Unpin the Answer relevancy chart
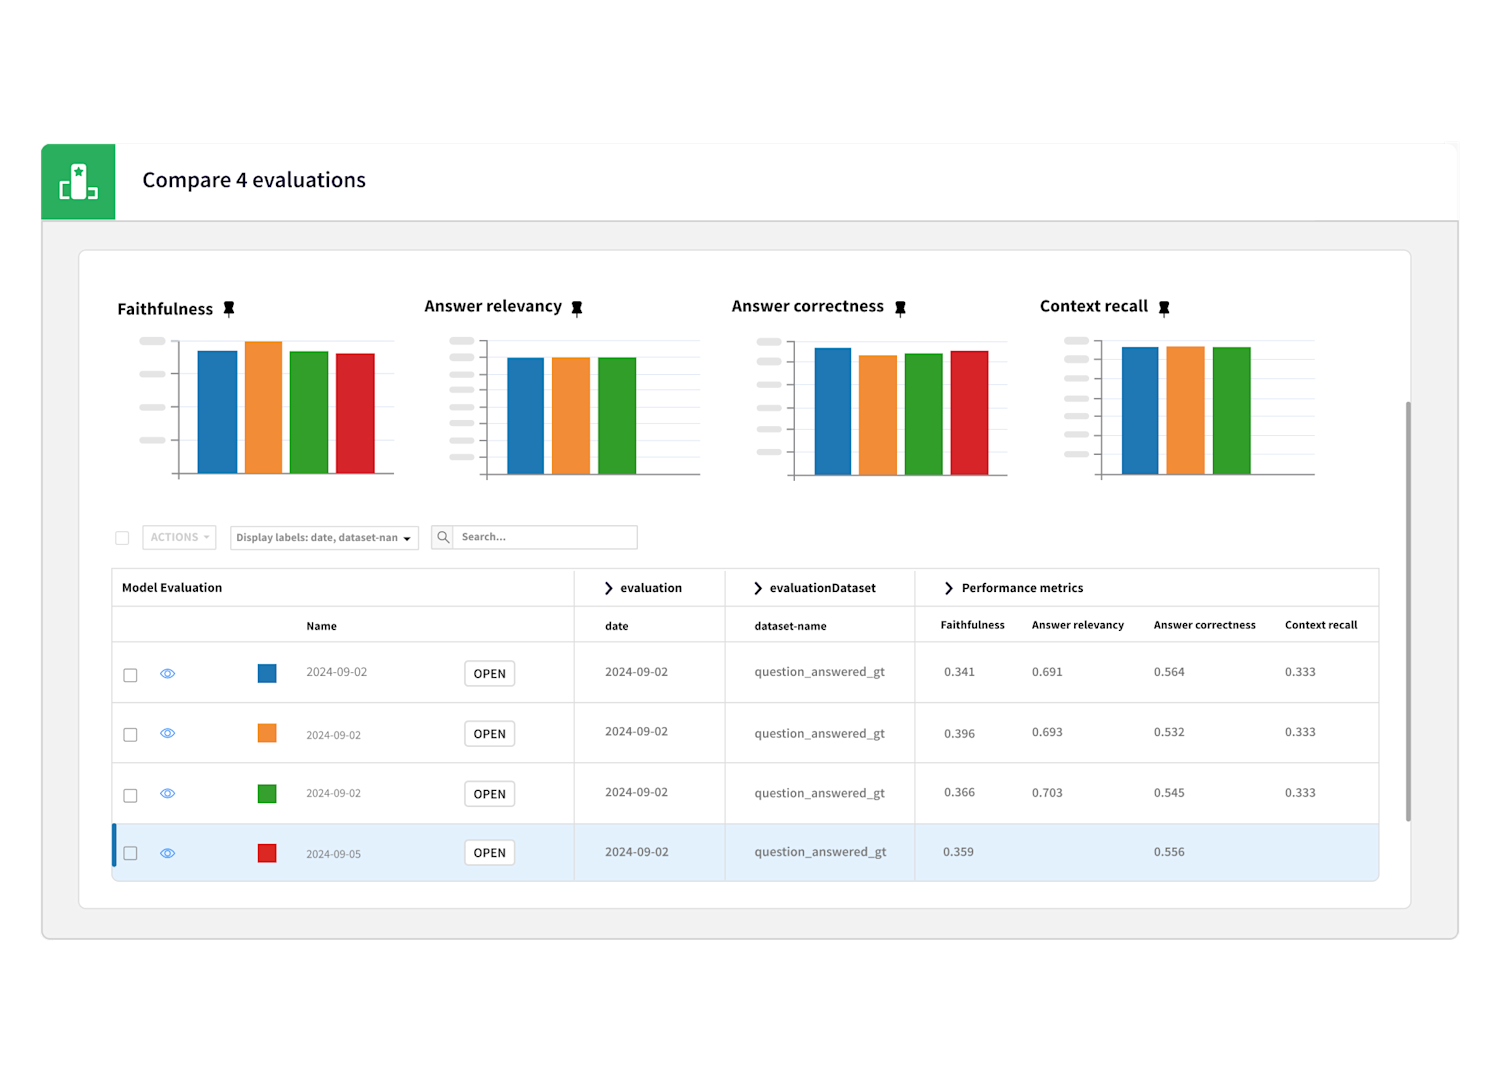The image size is (1500, 1083). click(577, 308)
